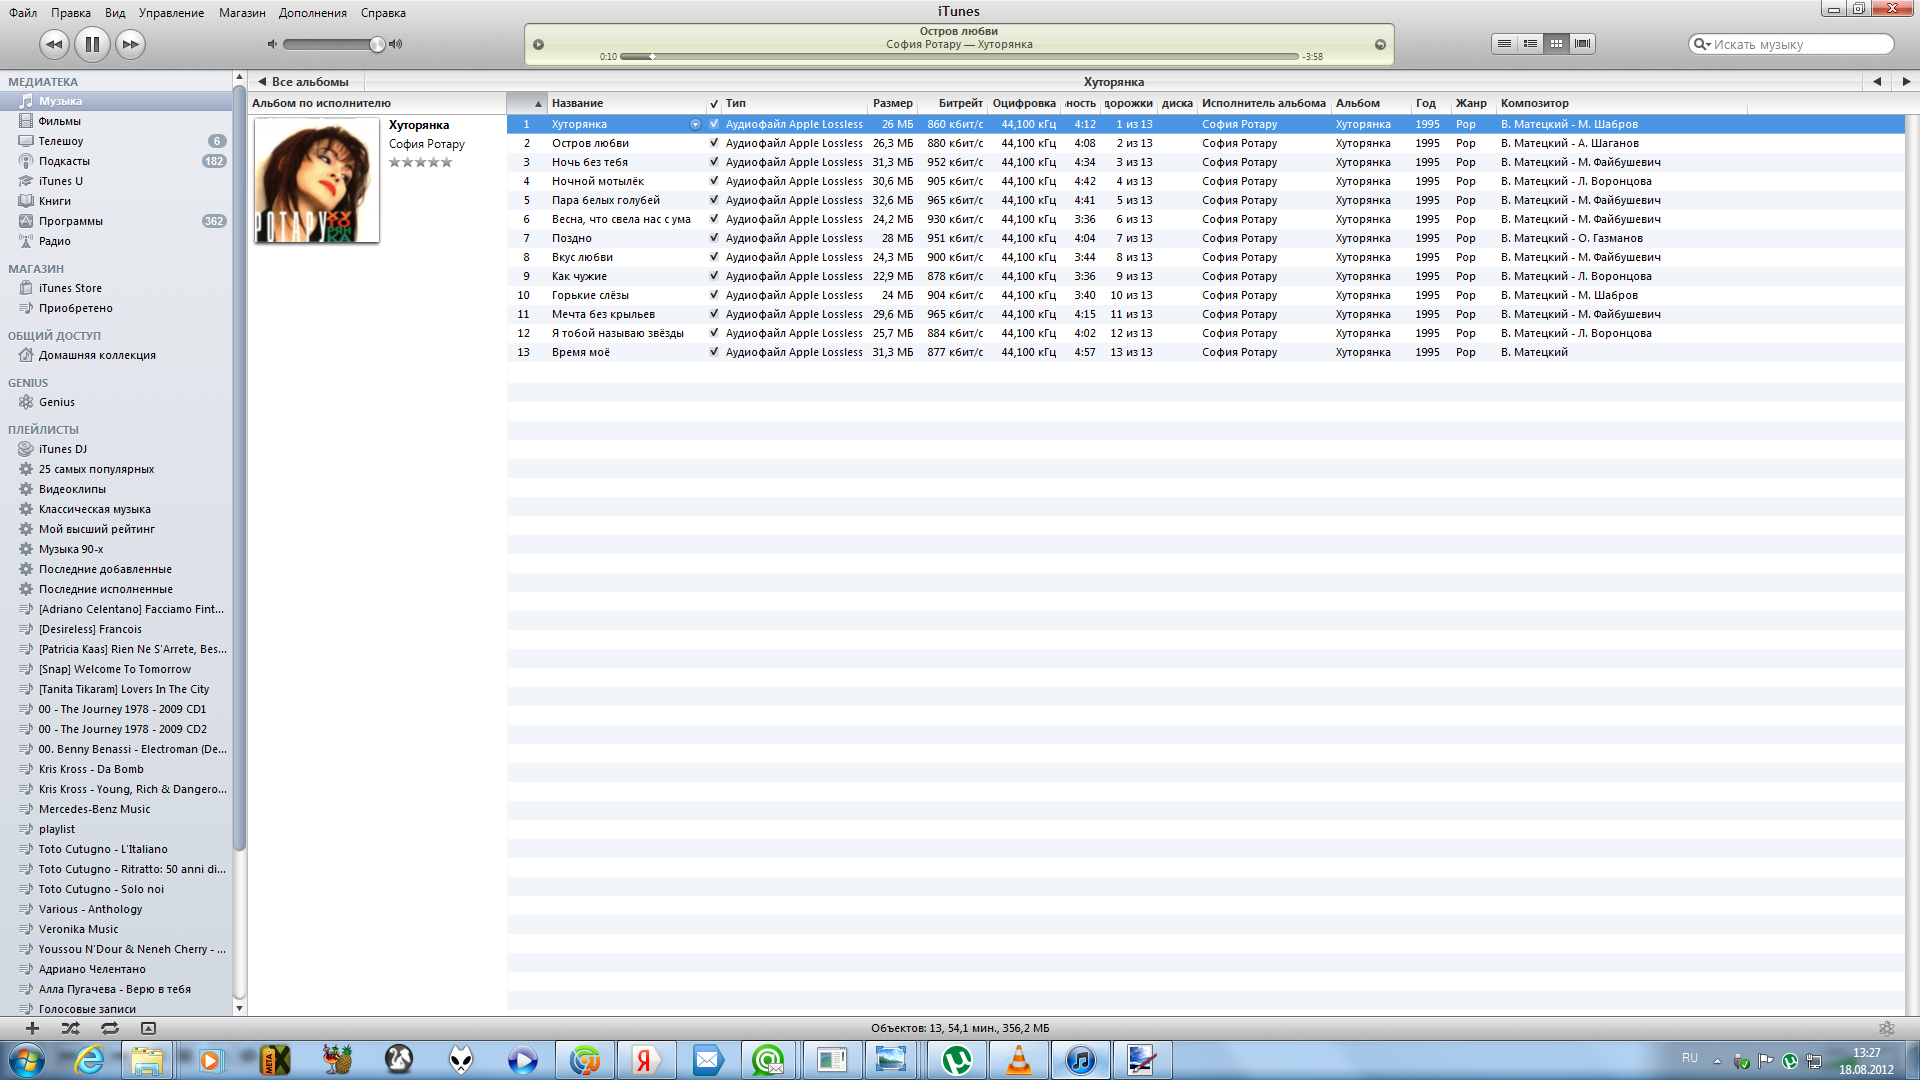Open the "Магазин" menu
The image size is (1920, 1080).
[x=242, y=13]
